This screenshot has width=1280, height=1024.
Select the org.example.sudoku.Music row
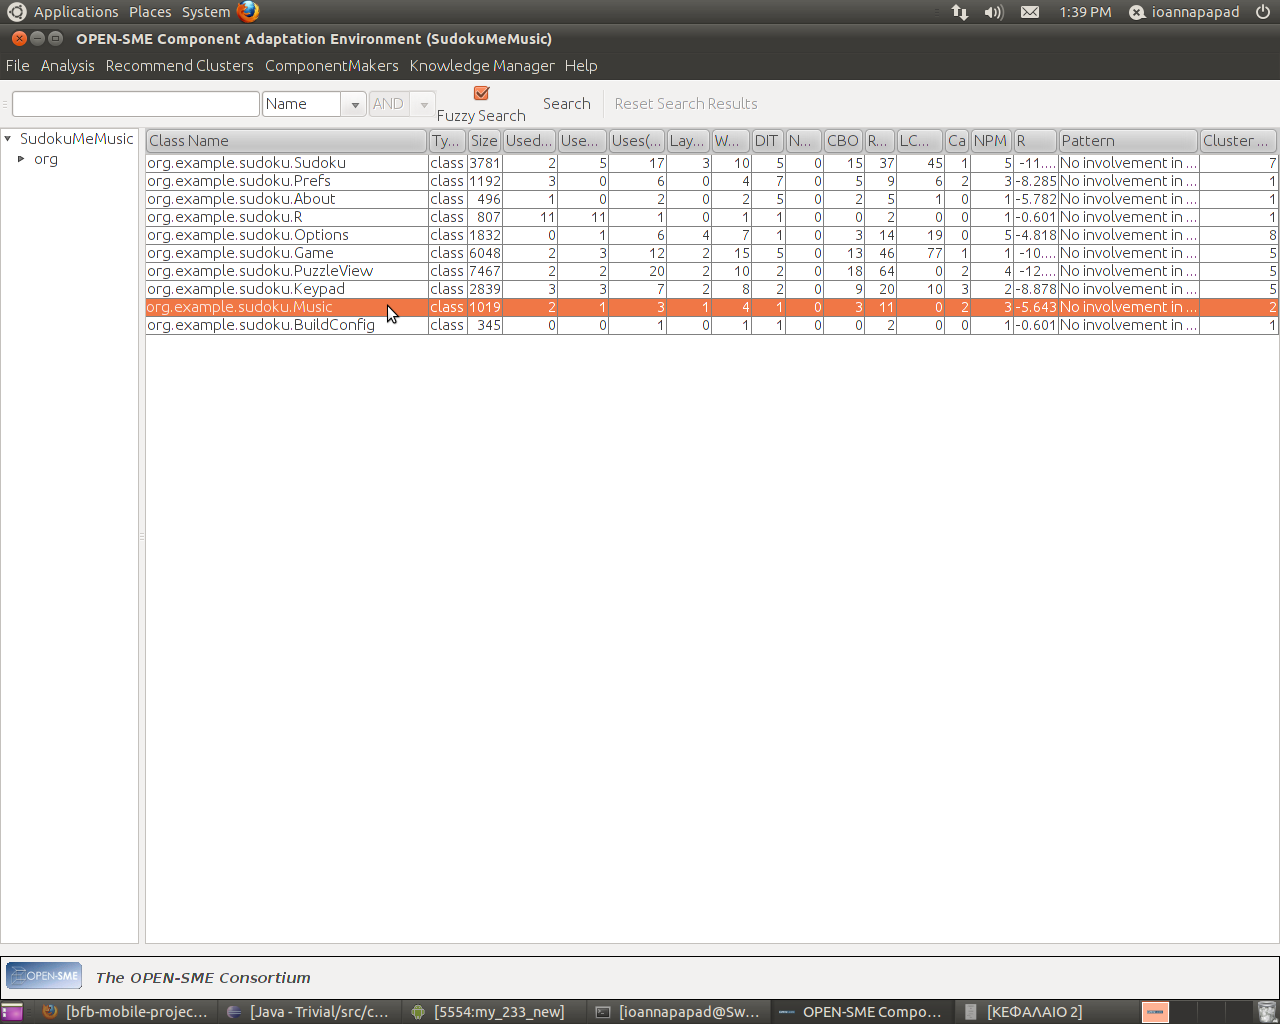[712, 307]
